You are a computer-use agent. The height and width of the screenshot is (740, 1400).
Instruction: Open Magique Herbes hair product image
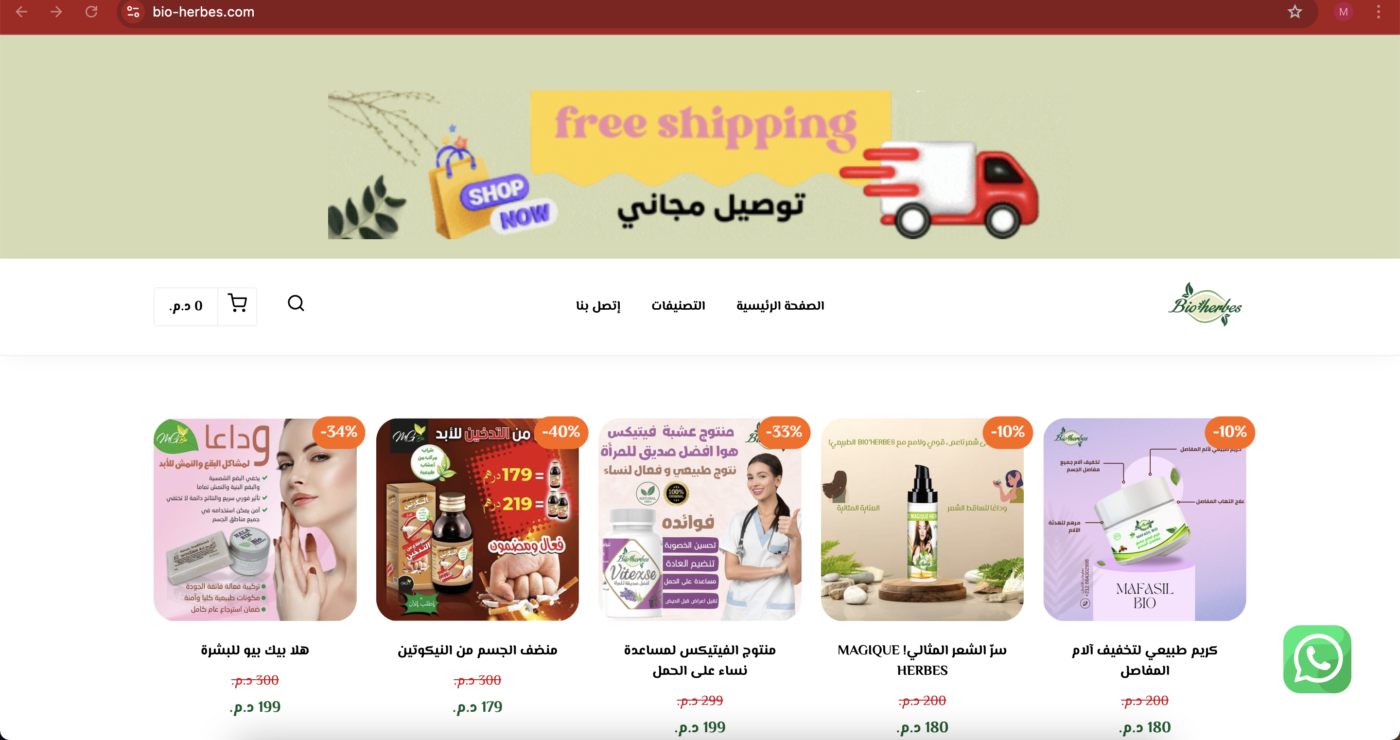click(922, 519)
